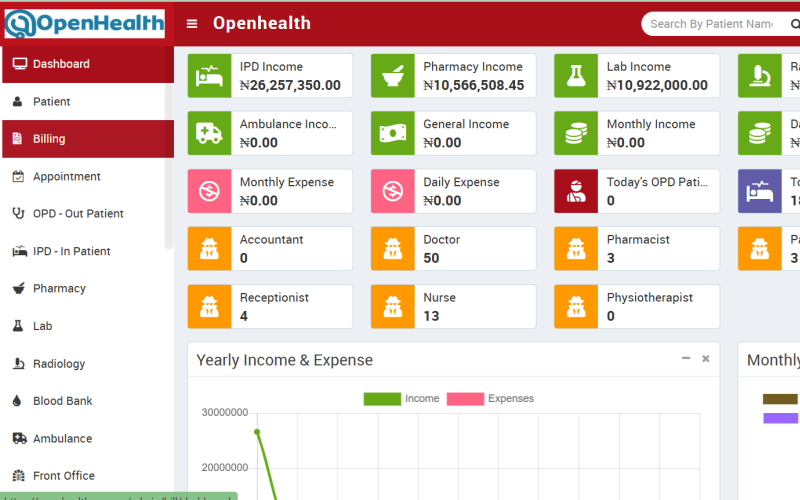Click the Receptionist orange staff icon
The image size is (800, 500).
209,307
